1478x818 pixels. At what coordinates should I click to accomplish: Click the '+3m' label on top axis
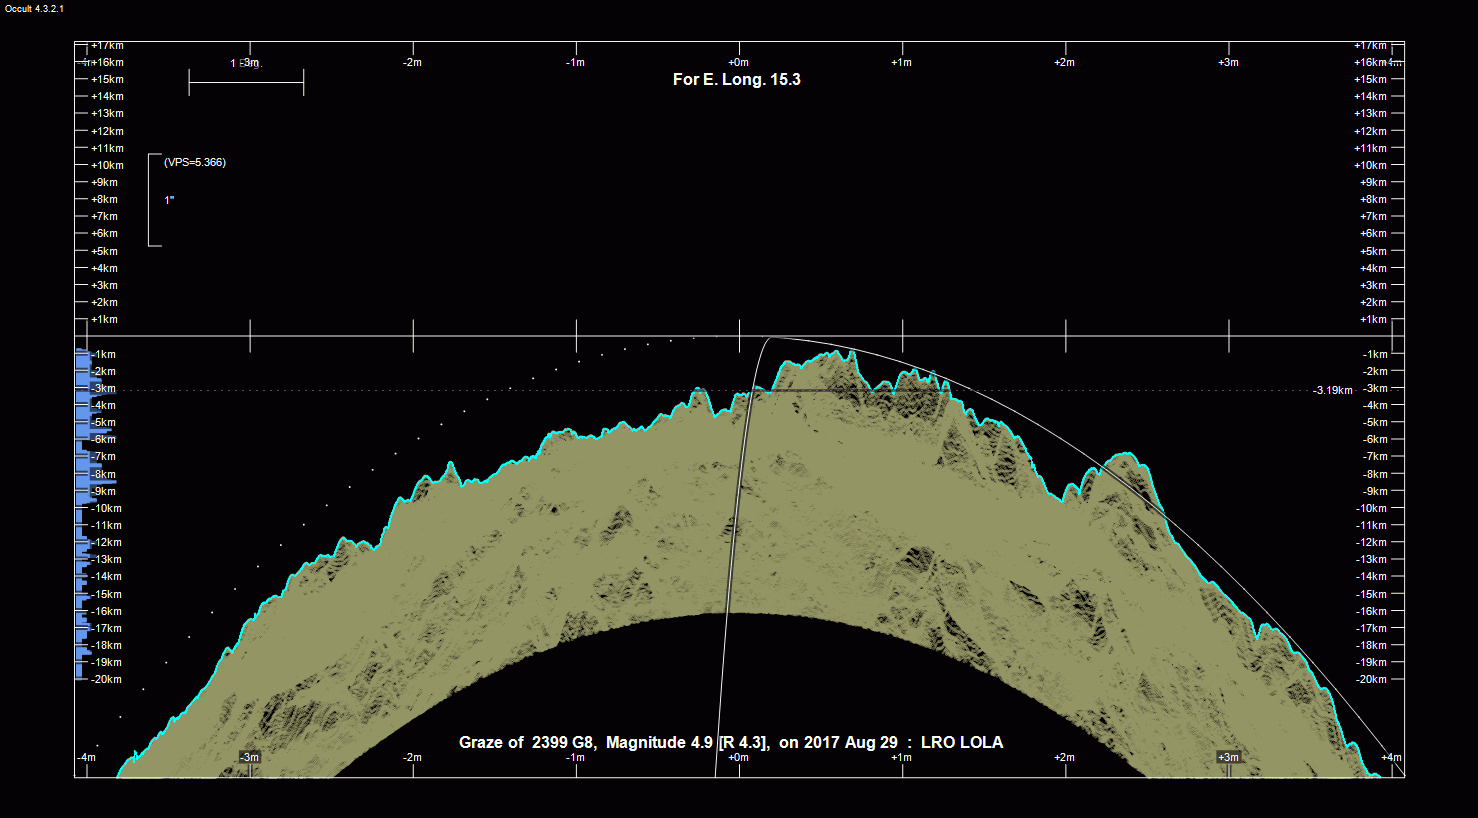pos(1229,62)
